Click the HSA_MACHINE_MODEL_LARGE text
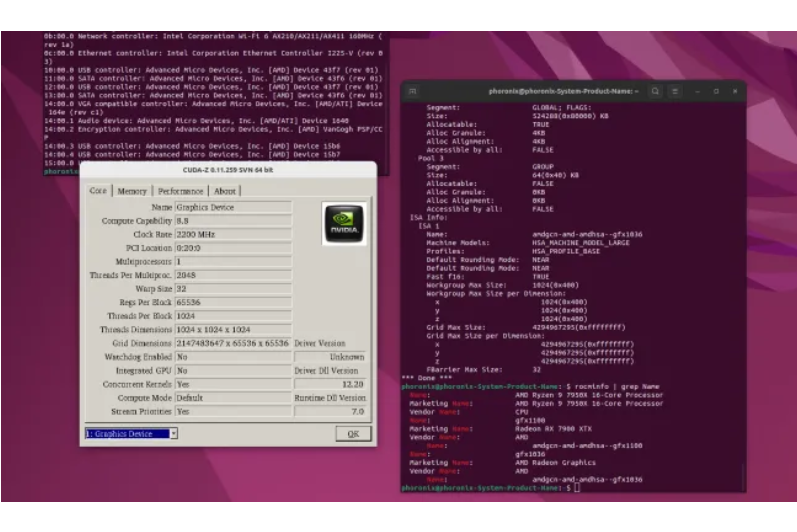The image size is (797, 532). (580, 243)
